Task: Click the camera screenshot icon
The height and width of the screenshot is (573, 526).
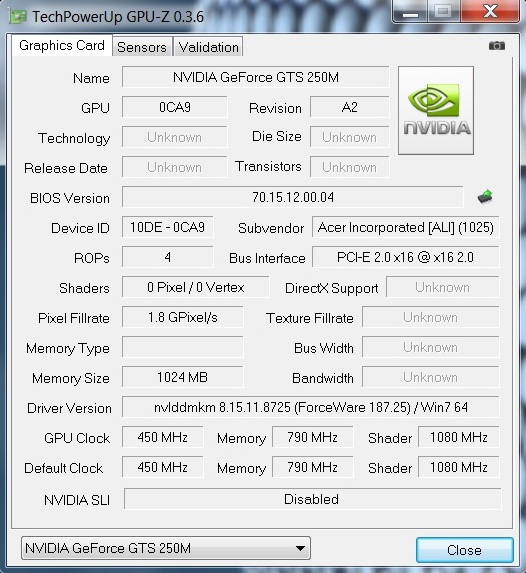Action: click(497, 46)
